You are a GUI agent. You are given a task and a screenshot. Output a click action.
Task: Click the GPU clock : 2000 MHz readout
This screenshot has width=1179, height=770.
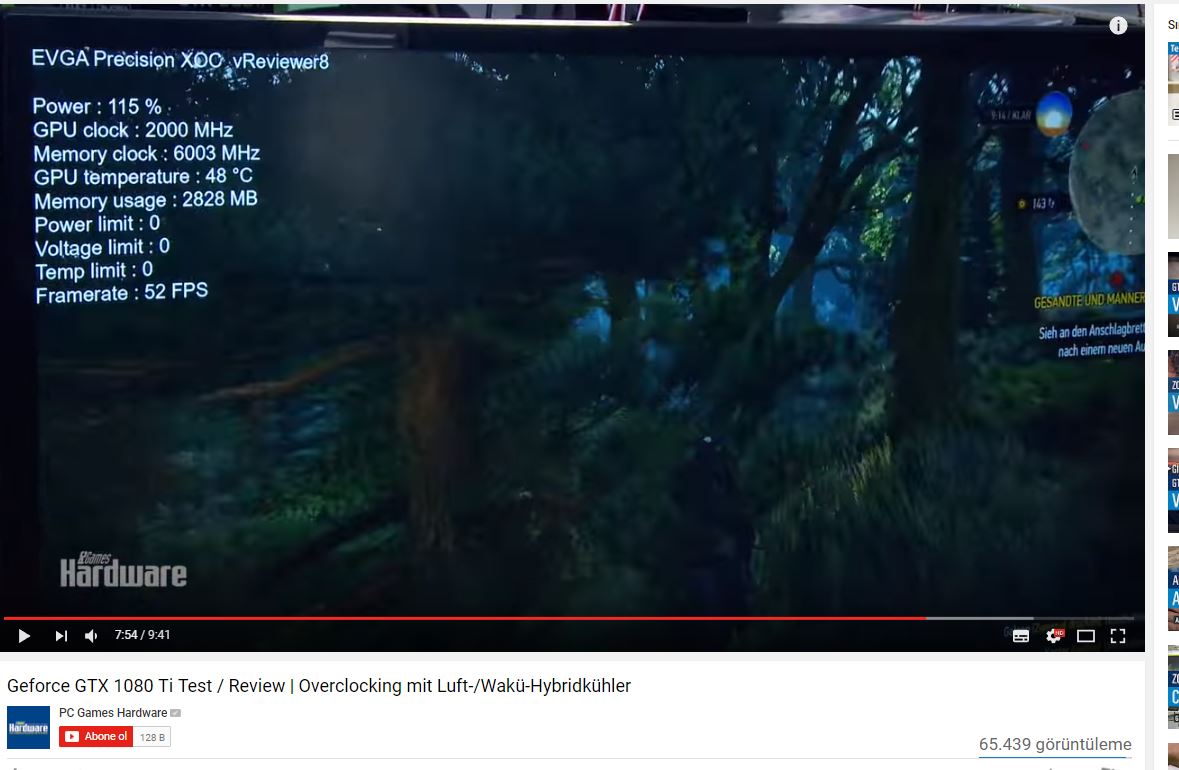[x=133, y=129]
